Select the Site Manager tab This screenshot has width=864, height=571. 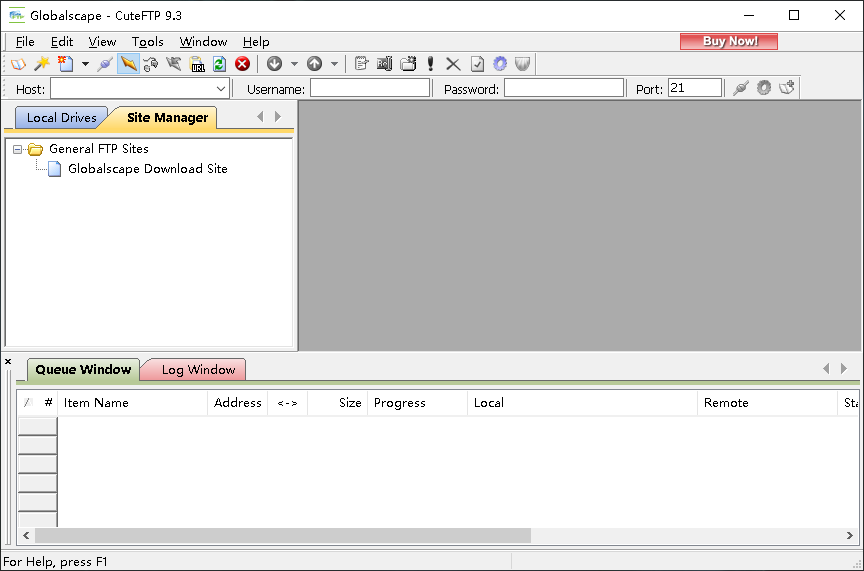coord(168,117)
